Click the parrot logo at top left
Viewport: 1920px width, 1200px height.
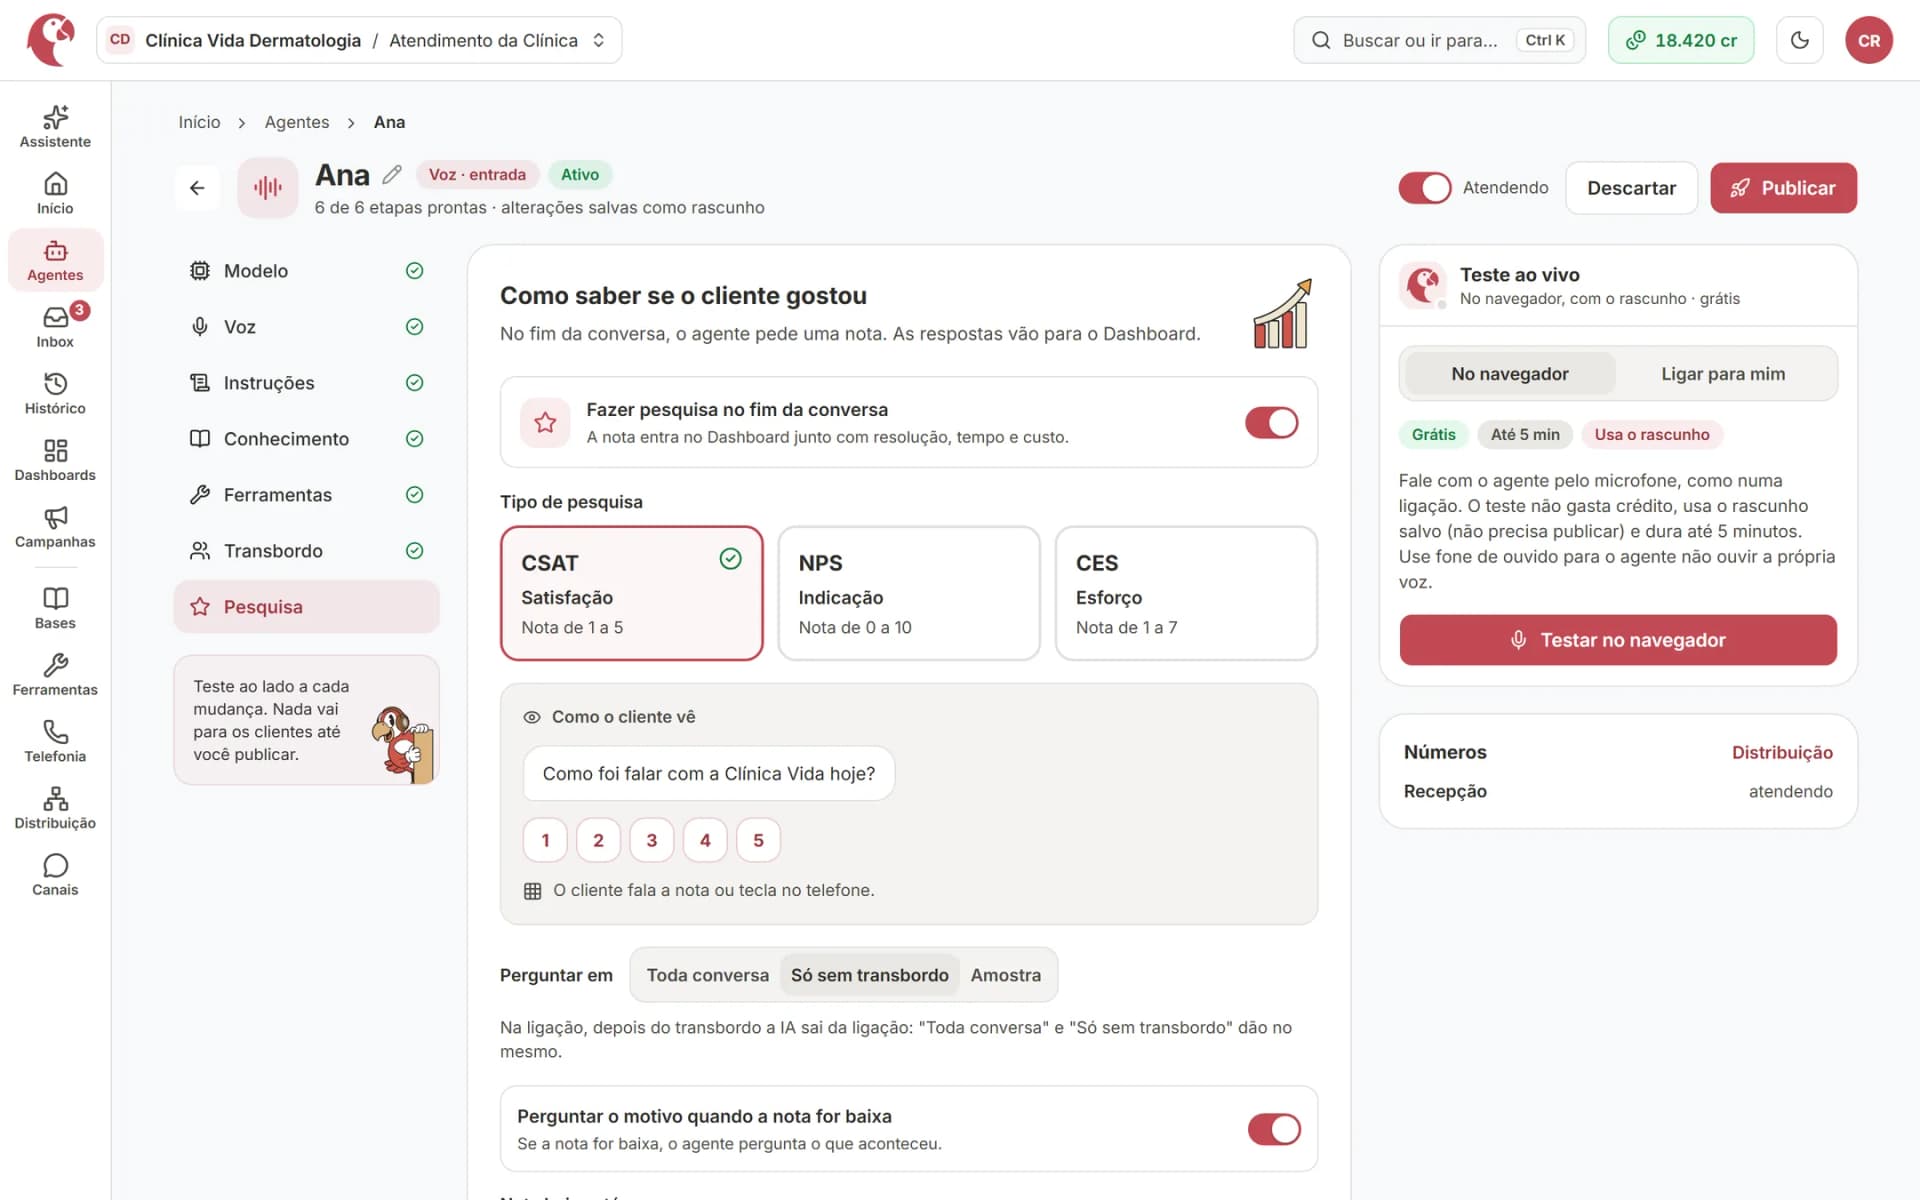(x=50, y=40)
